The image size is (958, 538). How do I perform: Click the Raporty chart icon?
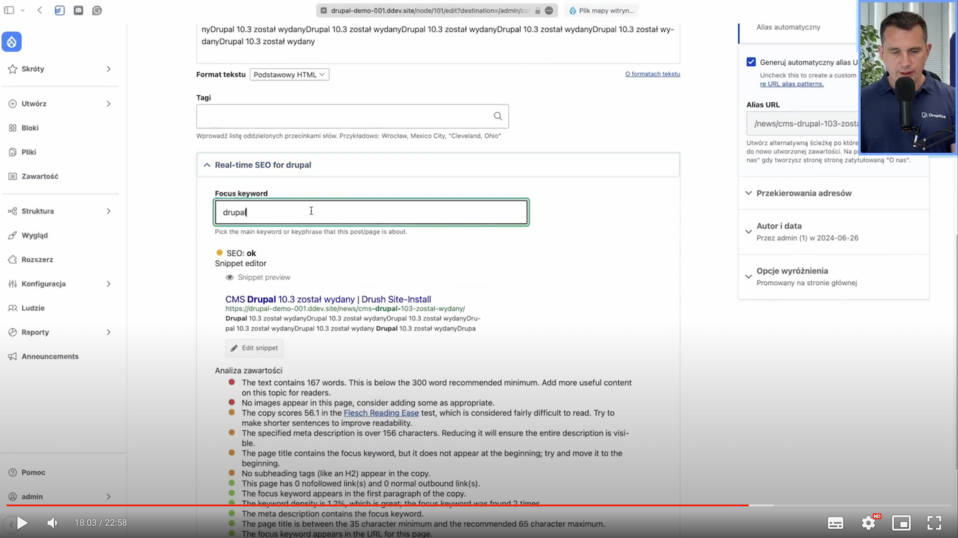pos(12,332)
